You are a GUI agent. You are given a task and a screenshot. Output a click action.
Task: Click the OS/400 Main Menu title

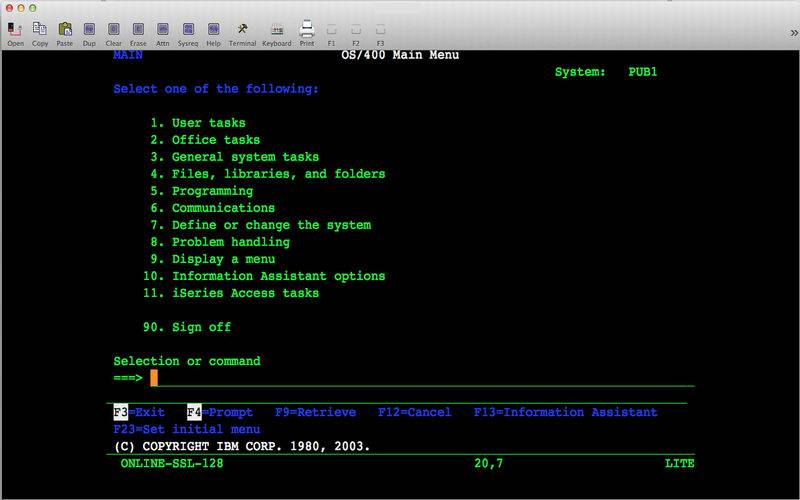coord(400,55)
